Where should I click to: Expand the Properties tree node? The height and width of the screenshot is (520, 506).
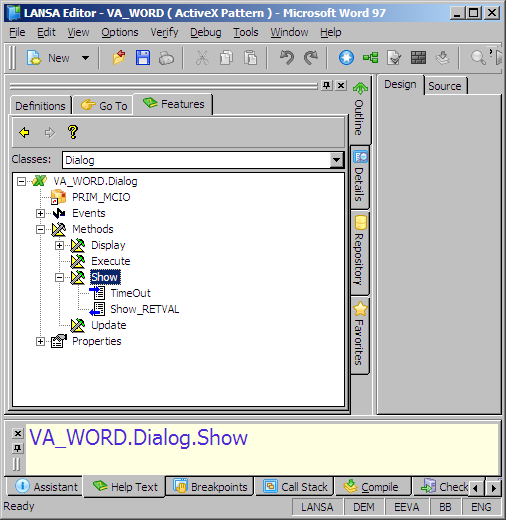point(40,341)
